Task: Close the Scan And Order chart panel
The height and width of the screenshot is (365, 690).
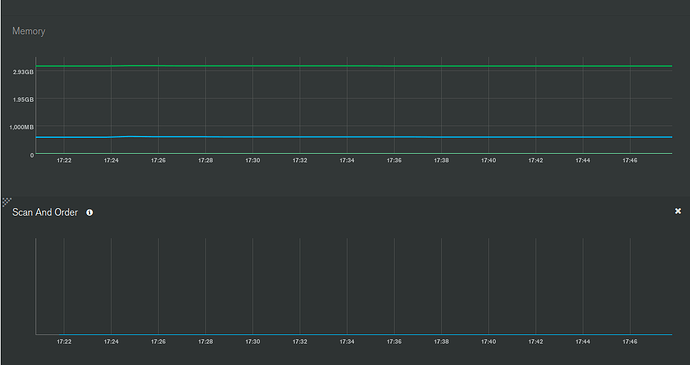Action: pyautogui.click(x=678, y=211)
